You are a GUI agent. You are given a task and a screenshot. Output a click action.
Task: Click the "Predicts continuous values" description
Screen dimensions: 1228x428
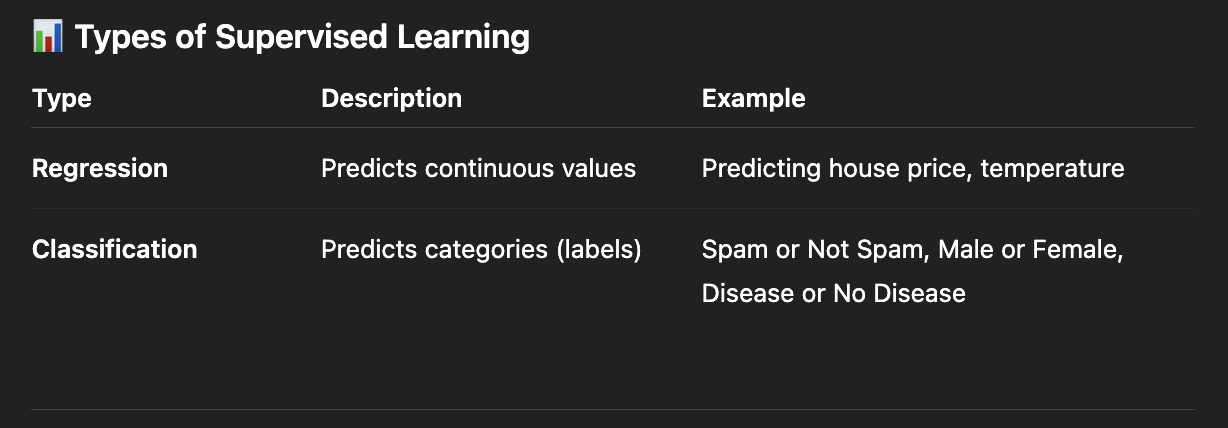[478, 168]
